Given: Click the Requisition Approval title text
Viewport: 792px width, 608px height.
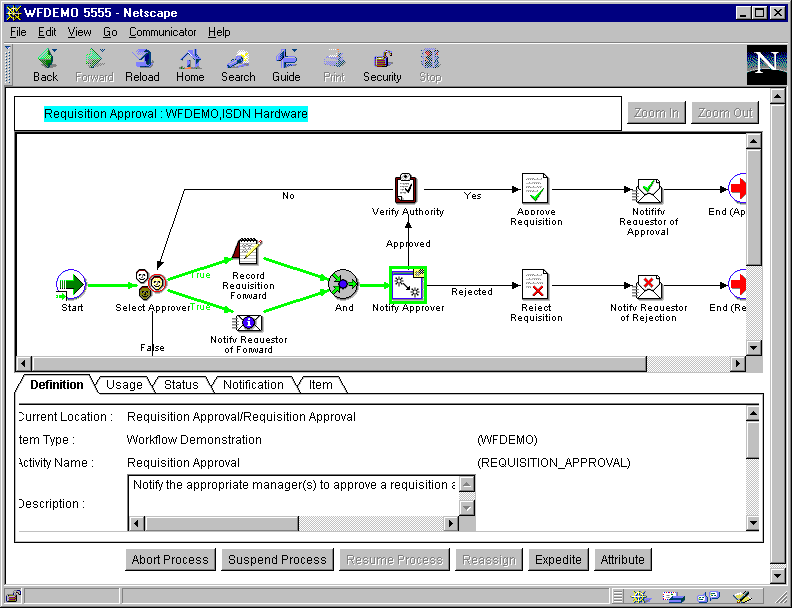Looking at the screenshot, I should click(176, 114).
